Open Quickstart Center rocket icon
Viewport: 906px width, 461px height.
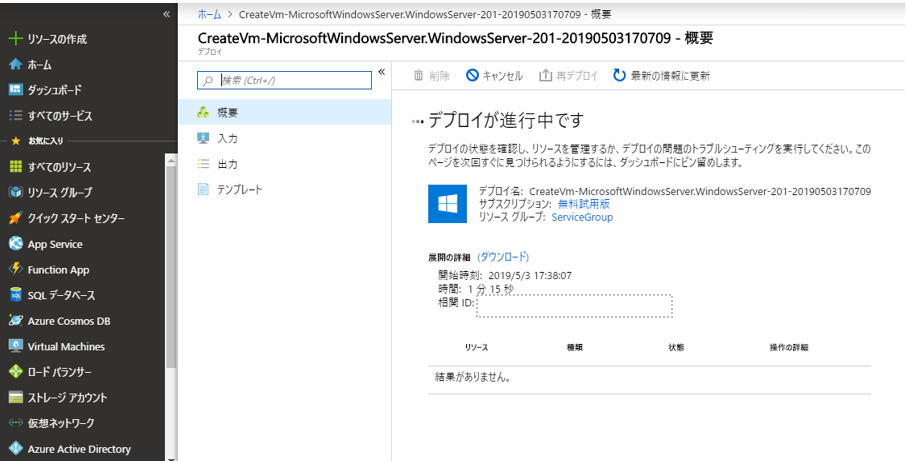pos(16,218)
